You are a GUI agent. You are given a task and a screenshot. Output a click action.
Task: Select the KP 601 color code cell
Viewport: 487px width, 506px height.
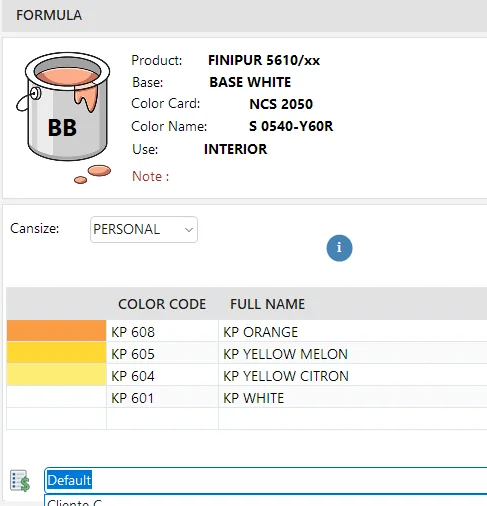point(162,398)
